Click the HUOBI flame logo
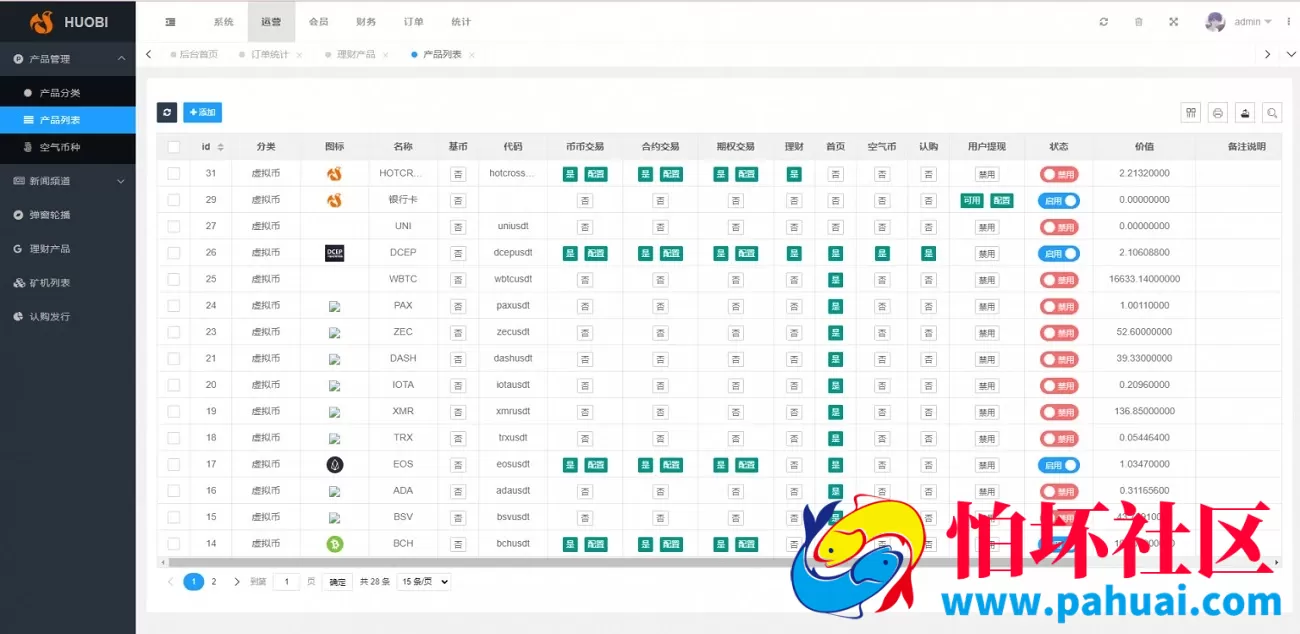This screenshot has width=1300, height=634. (42, 22)
